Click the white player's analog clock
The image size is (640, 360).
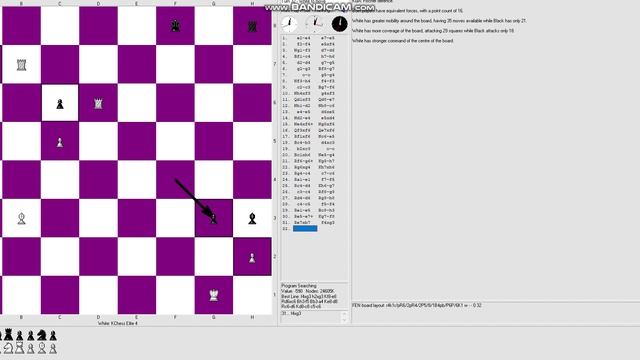pyautogui.click(x=289, y=24)
